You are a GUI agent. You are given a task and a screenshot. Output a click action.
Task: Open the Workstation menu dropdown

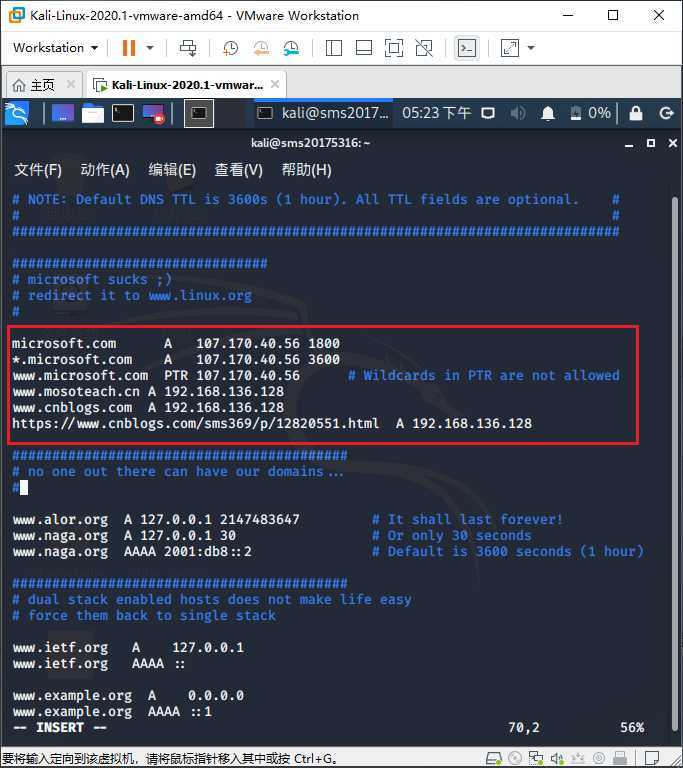[55, 48]
